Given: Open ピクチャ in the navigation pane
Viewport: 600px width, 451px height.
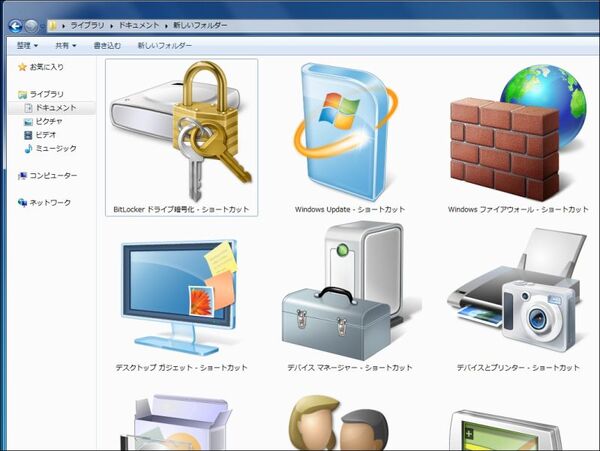Looking at the screenshot, I should point(49,122).
